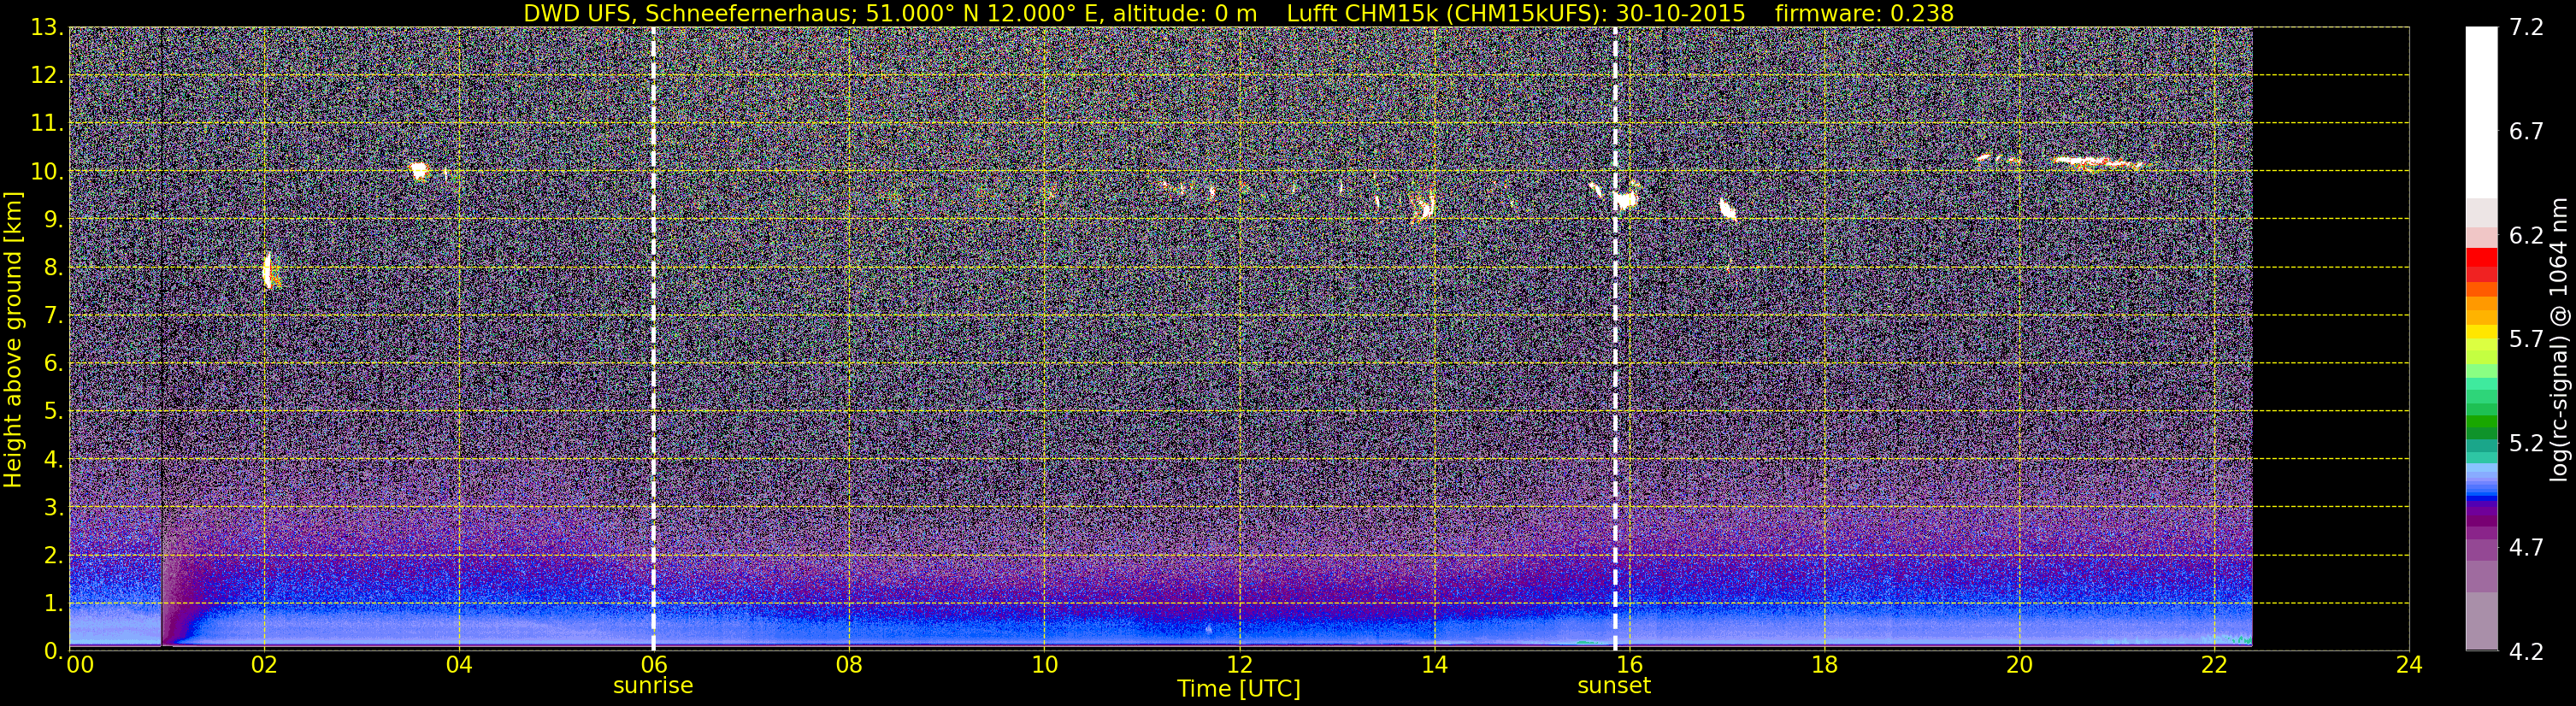This screenshot has height=706, width=2576.
Task: Click the 04 tick label on the time axis
Action: point(459,665)
